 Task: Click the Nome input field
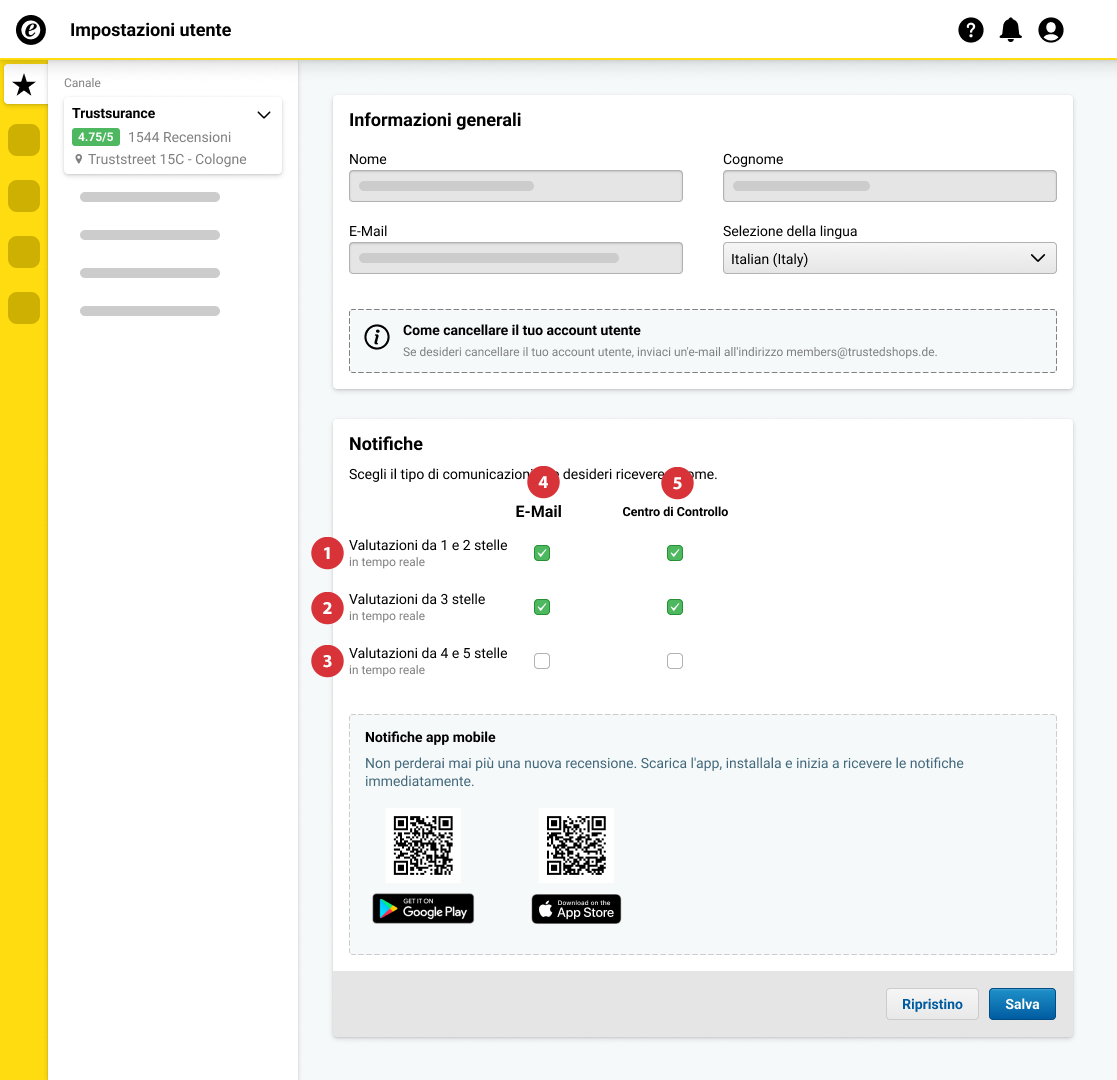[516, 186]
